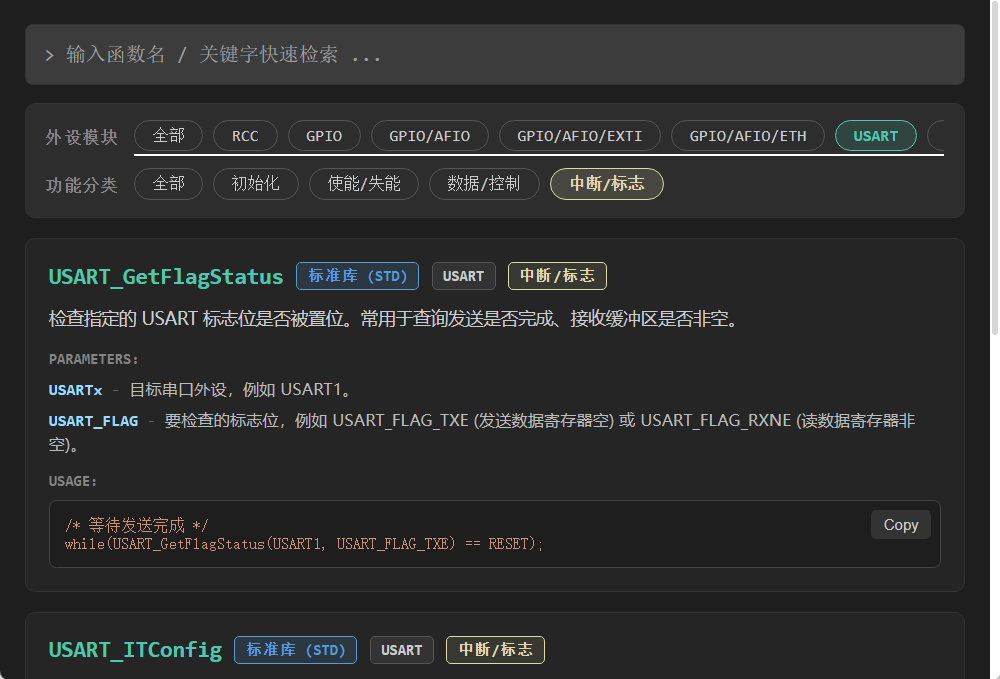
Task: Select the 全部 chip in 功能分类 row
Action: click(168, 184)
